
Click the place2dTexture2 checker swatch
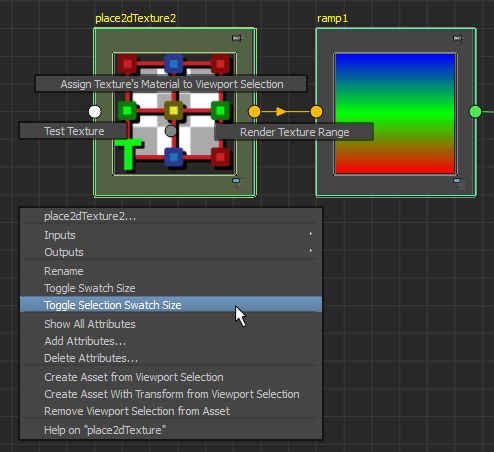coord(175,114)
